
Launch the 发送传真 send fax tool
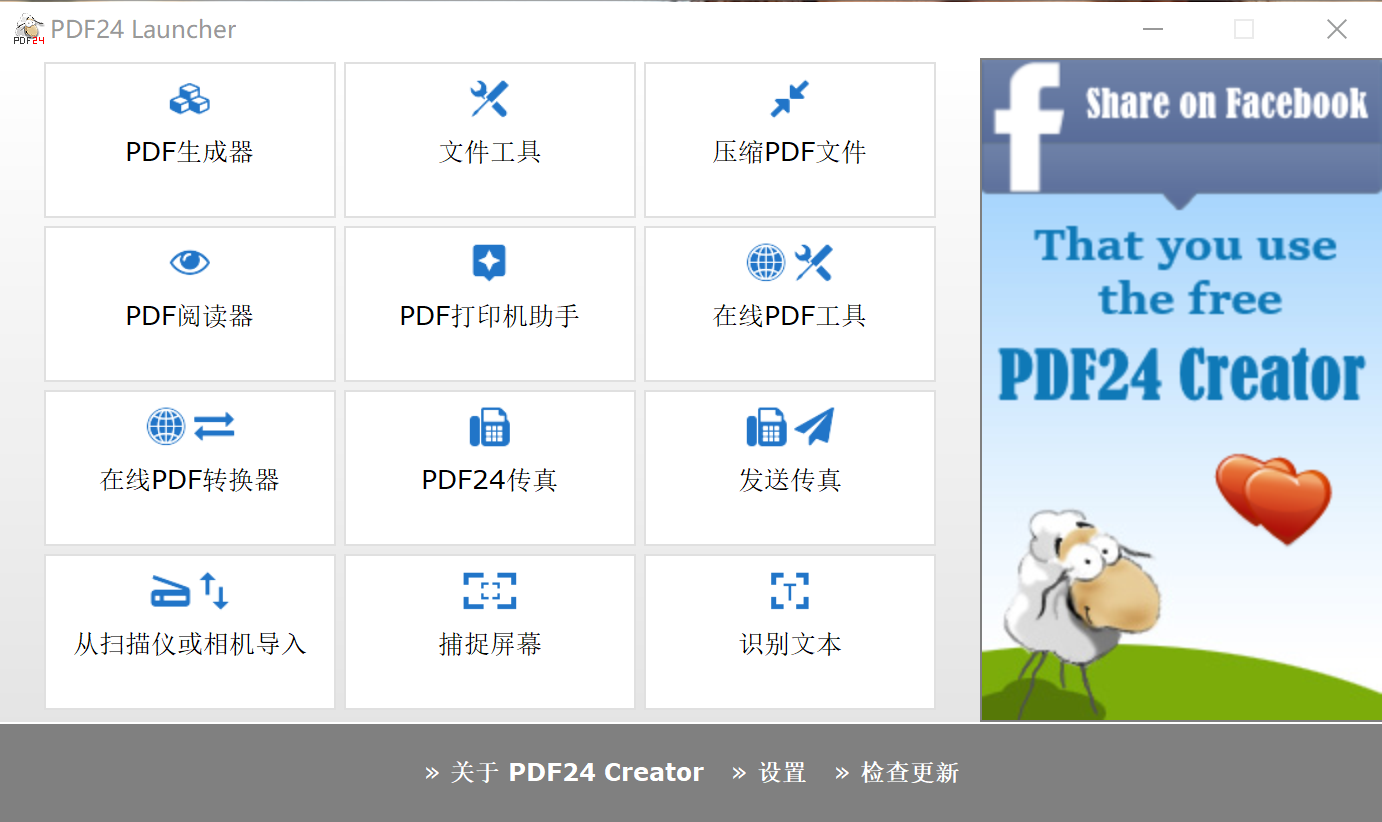789,468
